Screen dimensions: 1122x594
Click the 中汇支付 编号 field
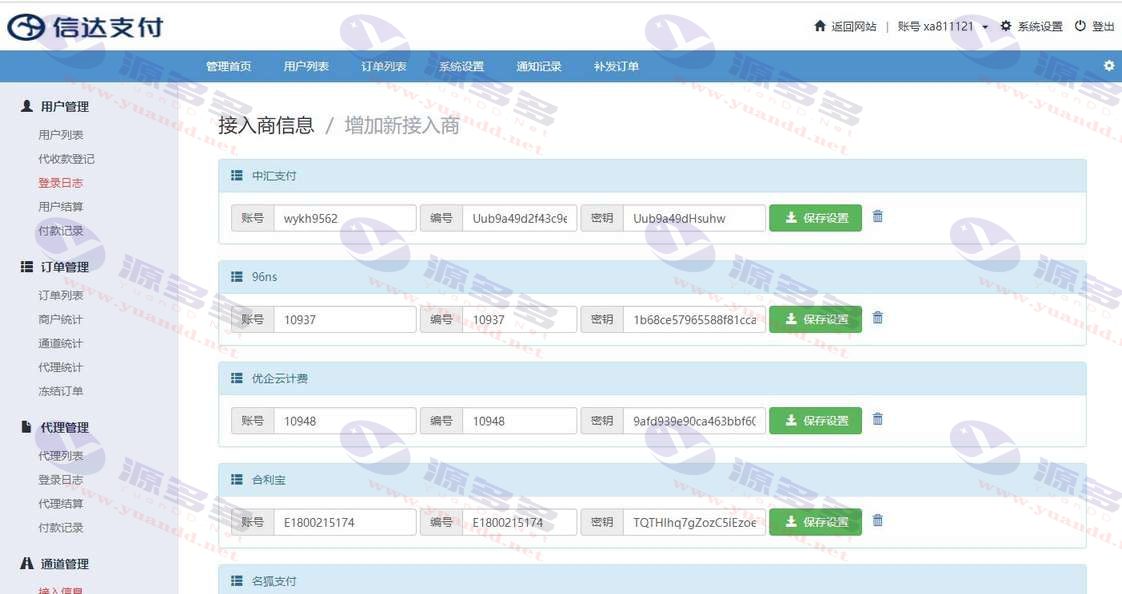[519, 218]
